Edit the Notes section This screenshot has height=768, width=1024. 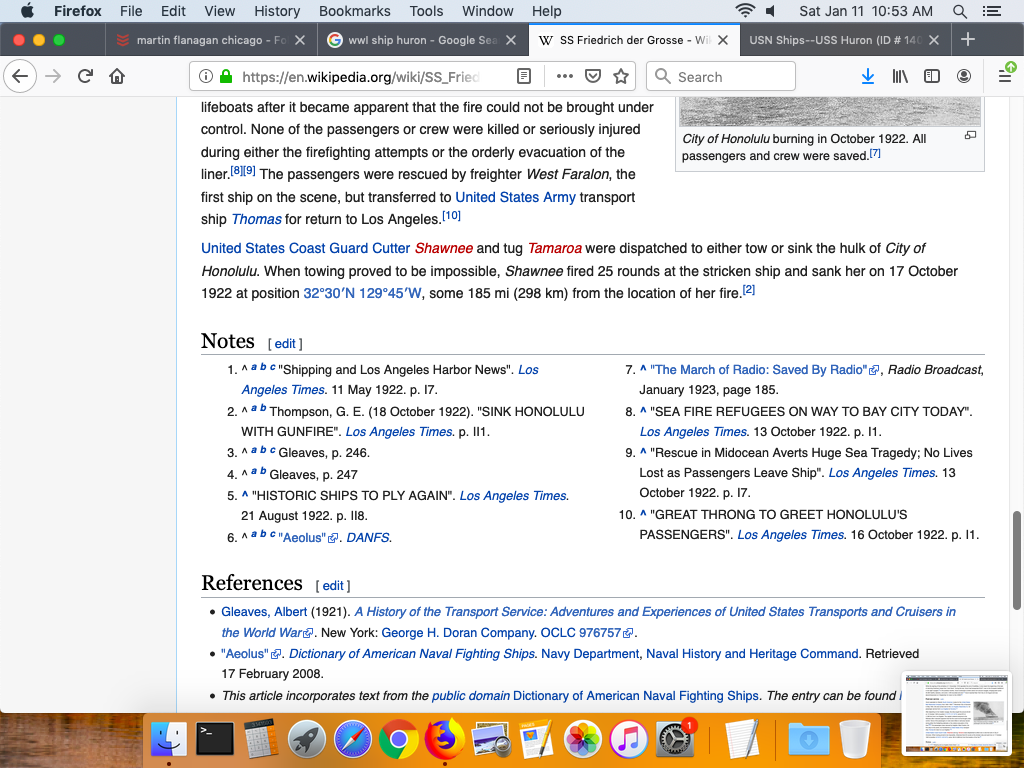[285, 343]
